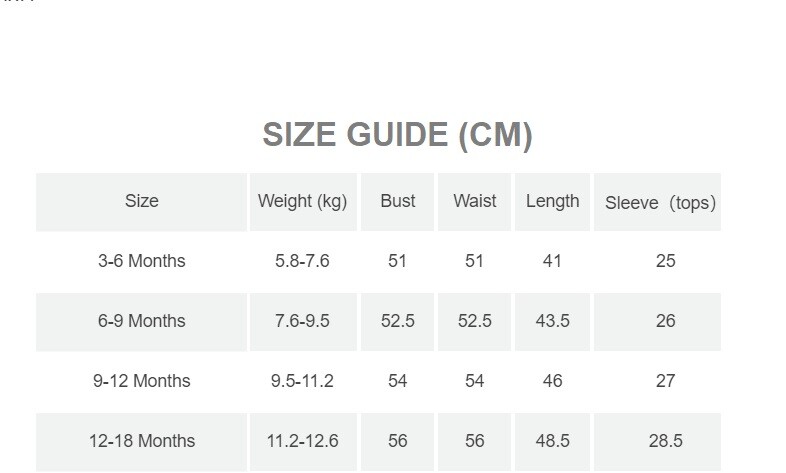Click the SIZE GUIDE (CM) heading
786x473 pixels.
tap(397, 135)
